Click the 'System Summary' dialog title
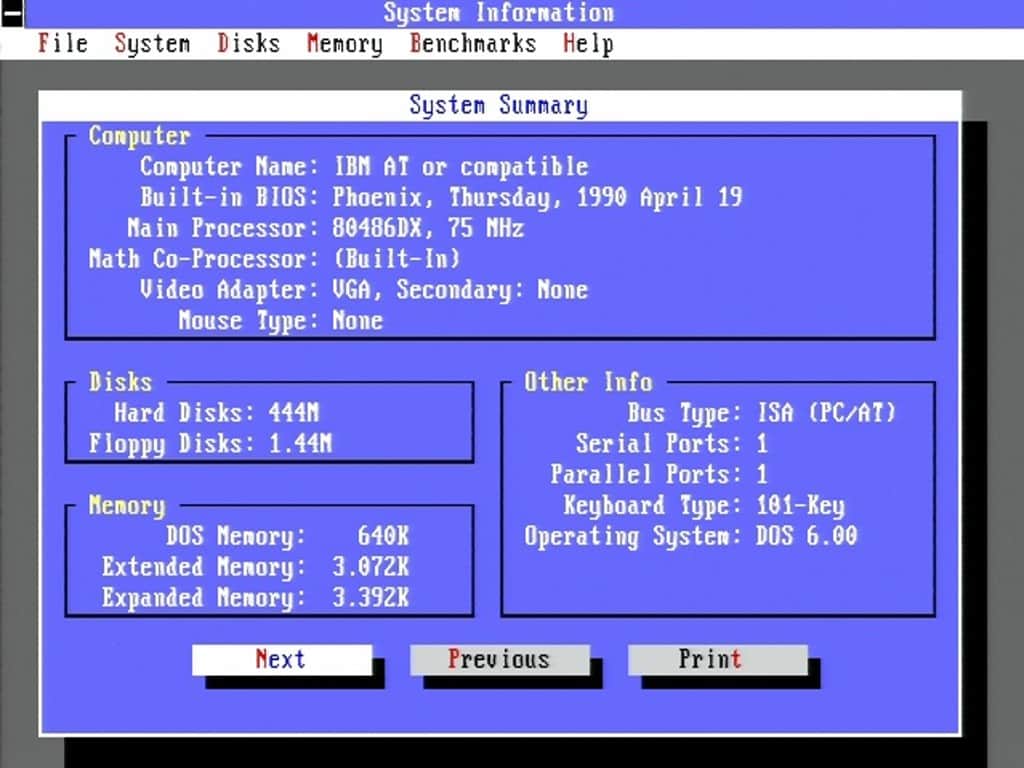 coord(498,105)
